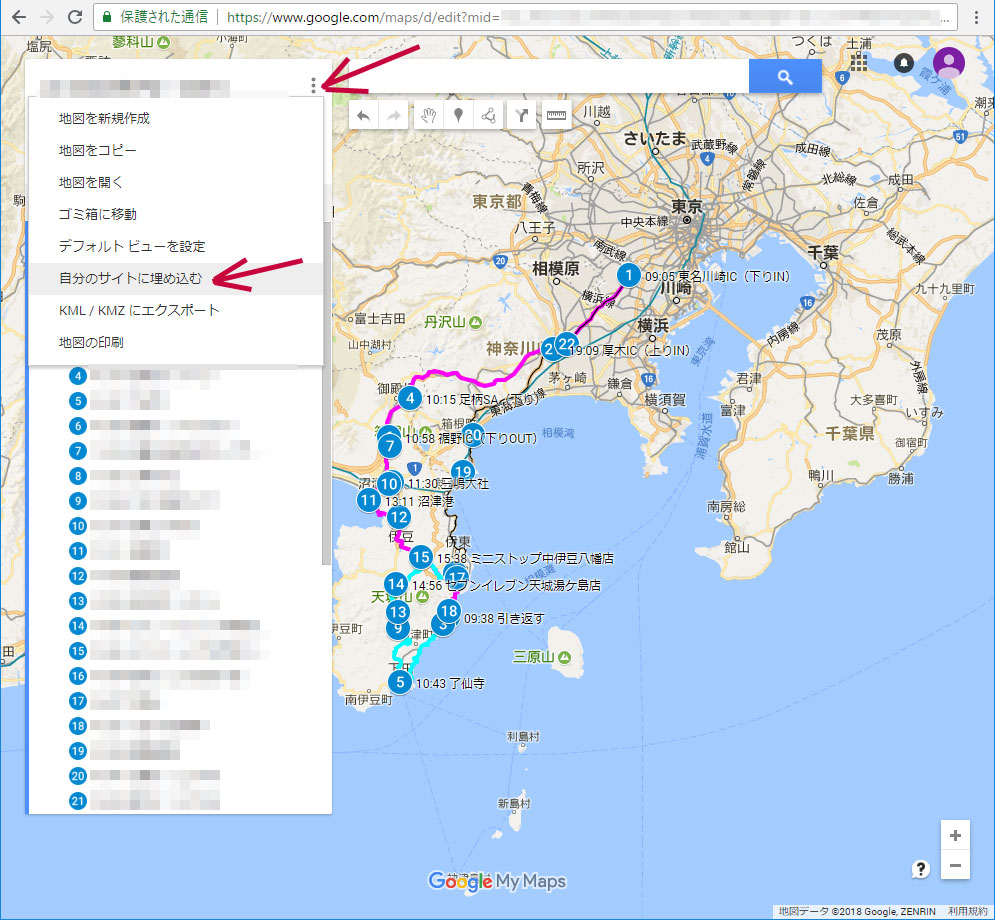The width and height of the screenshot is (995, 920).
Task: Select the hand pan tool
Action: coord(428,115)
